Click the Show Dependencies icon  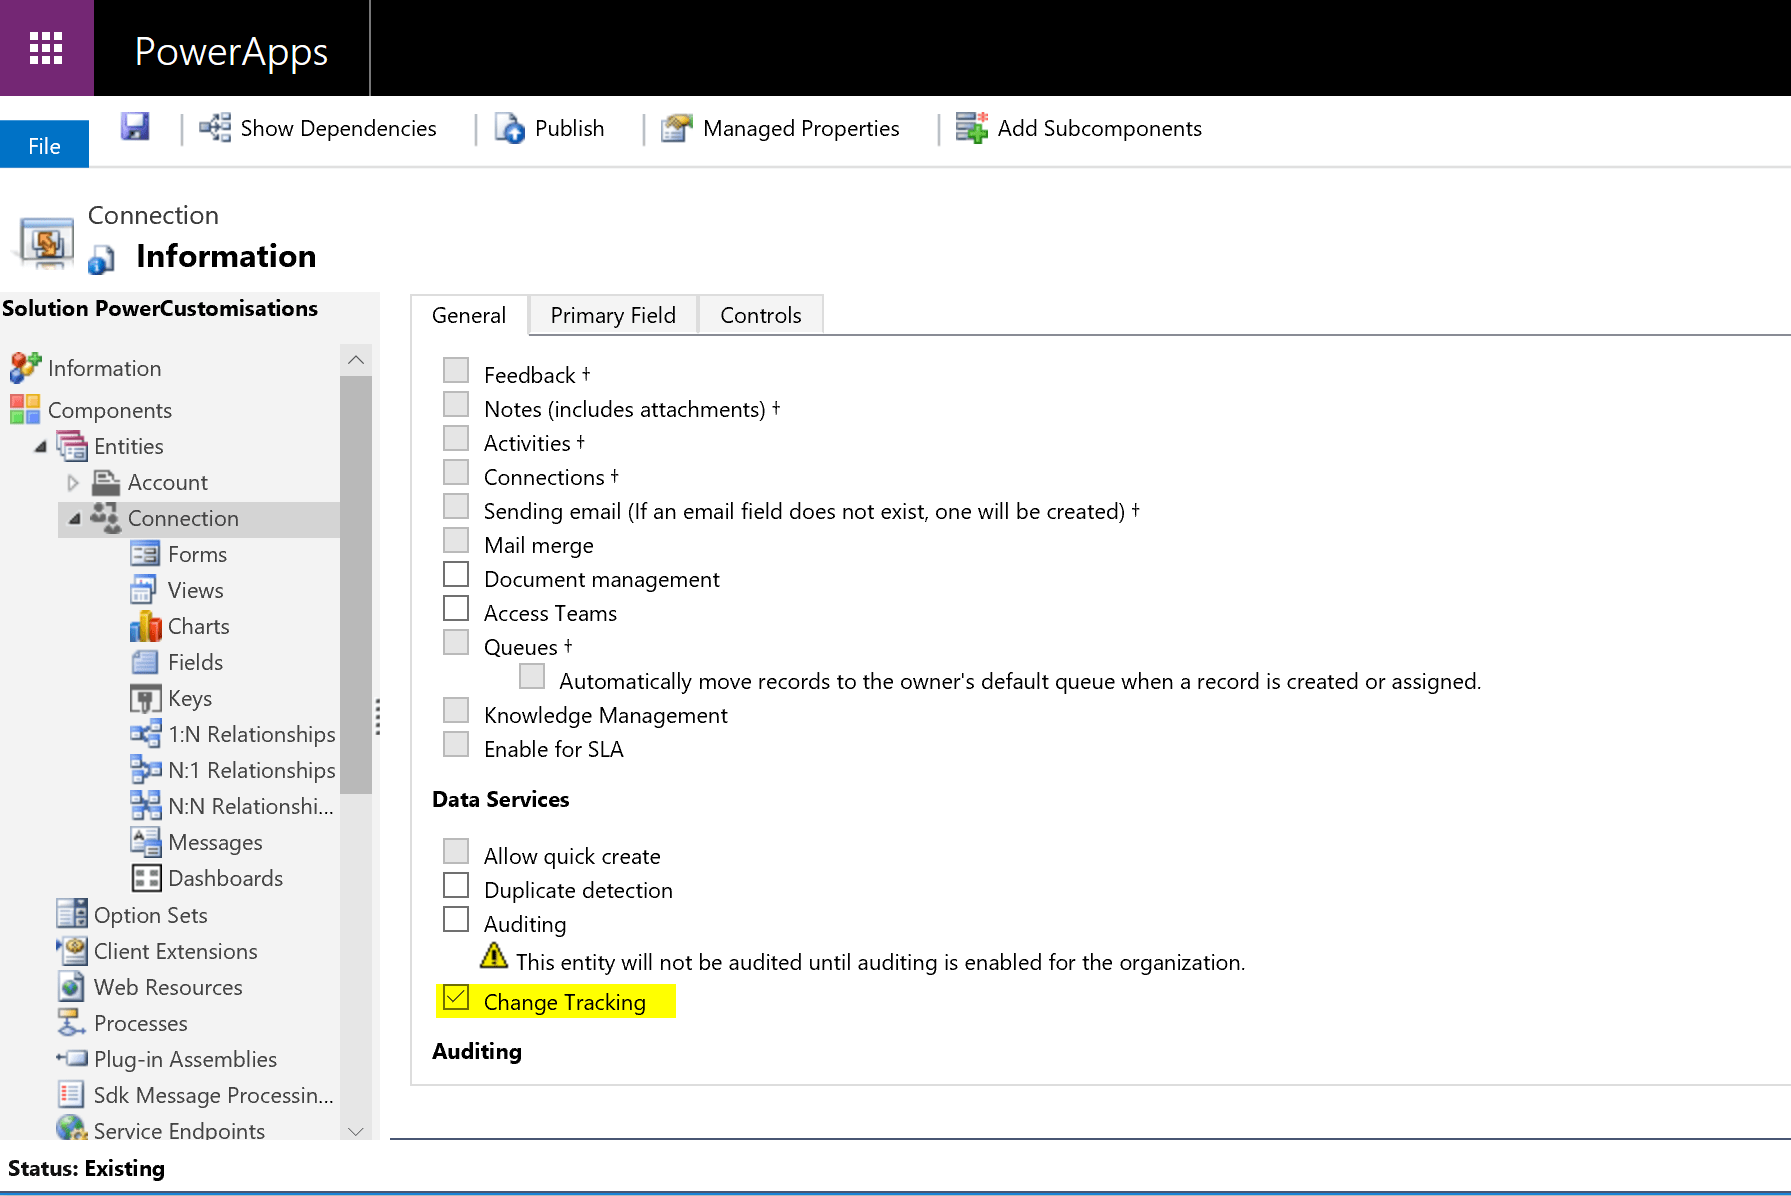[x=215, y=128]
